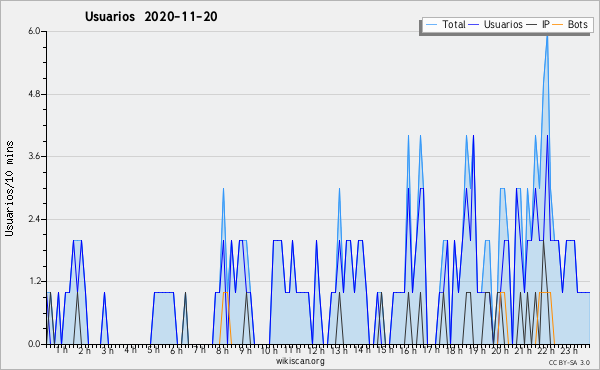Click the 'Total' legend entry
The height and width of the screenshot is (370, 600).
click(446, 24)
